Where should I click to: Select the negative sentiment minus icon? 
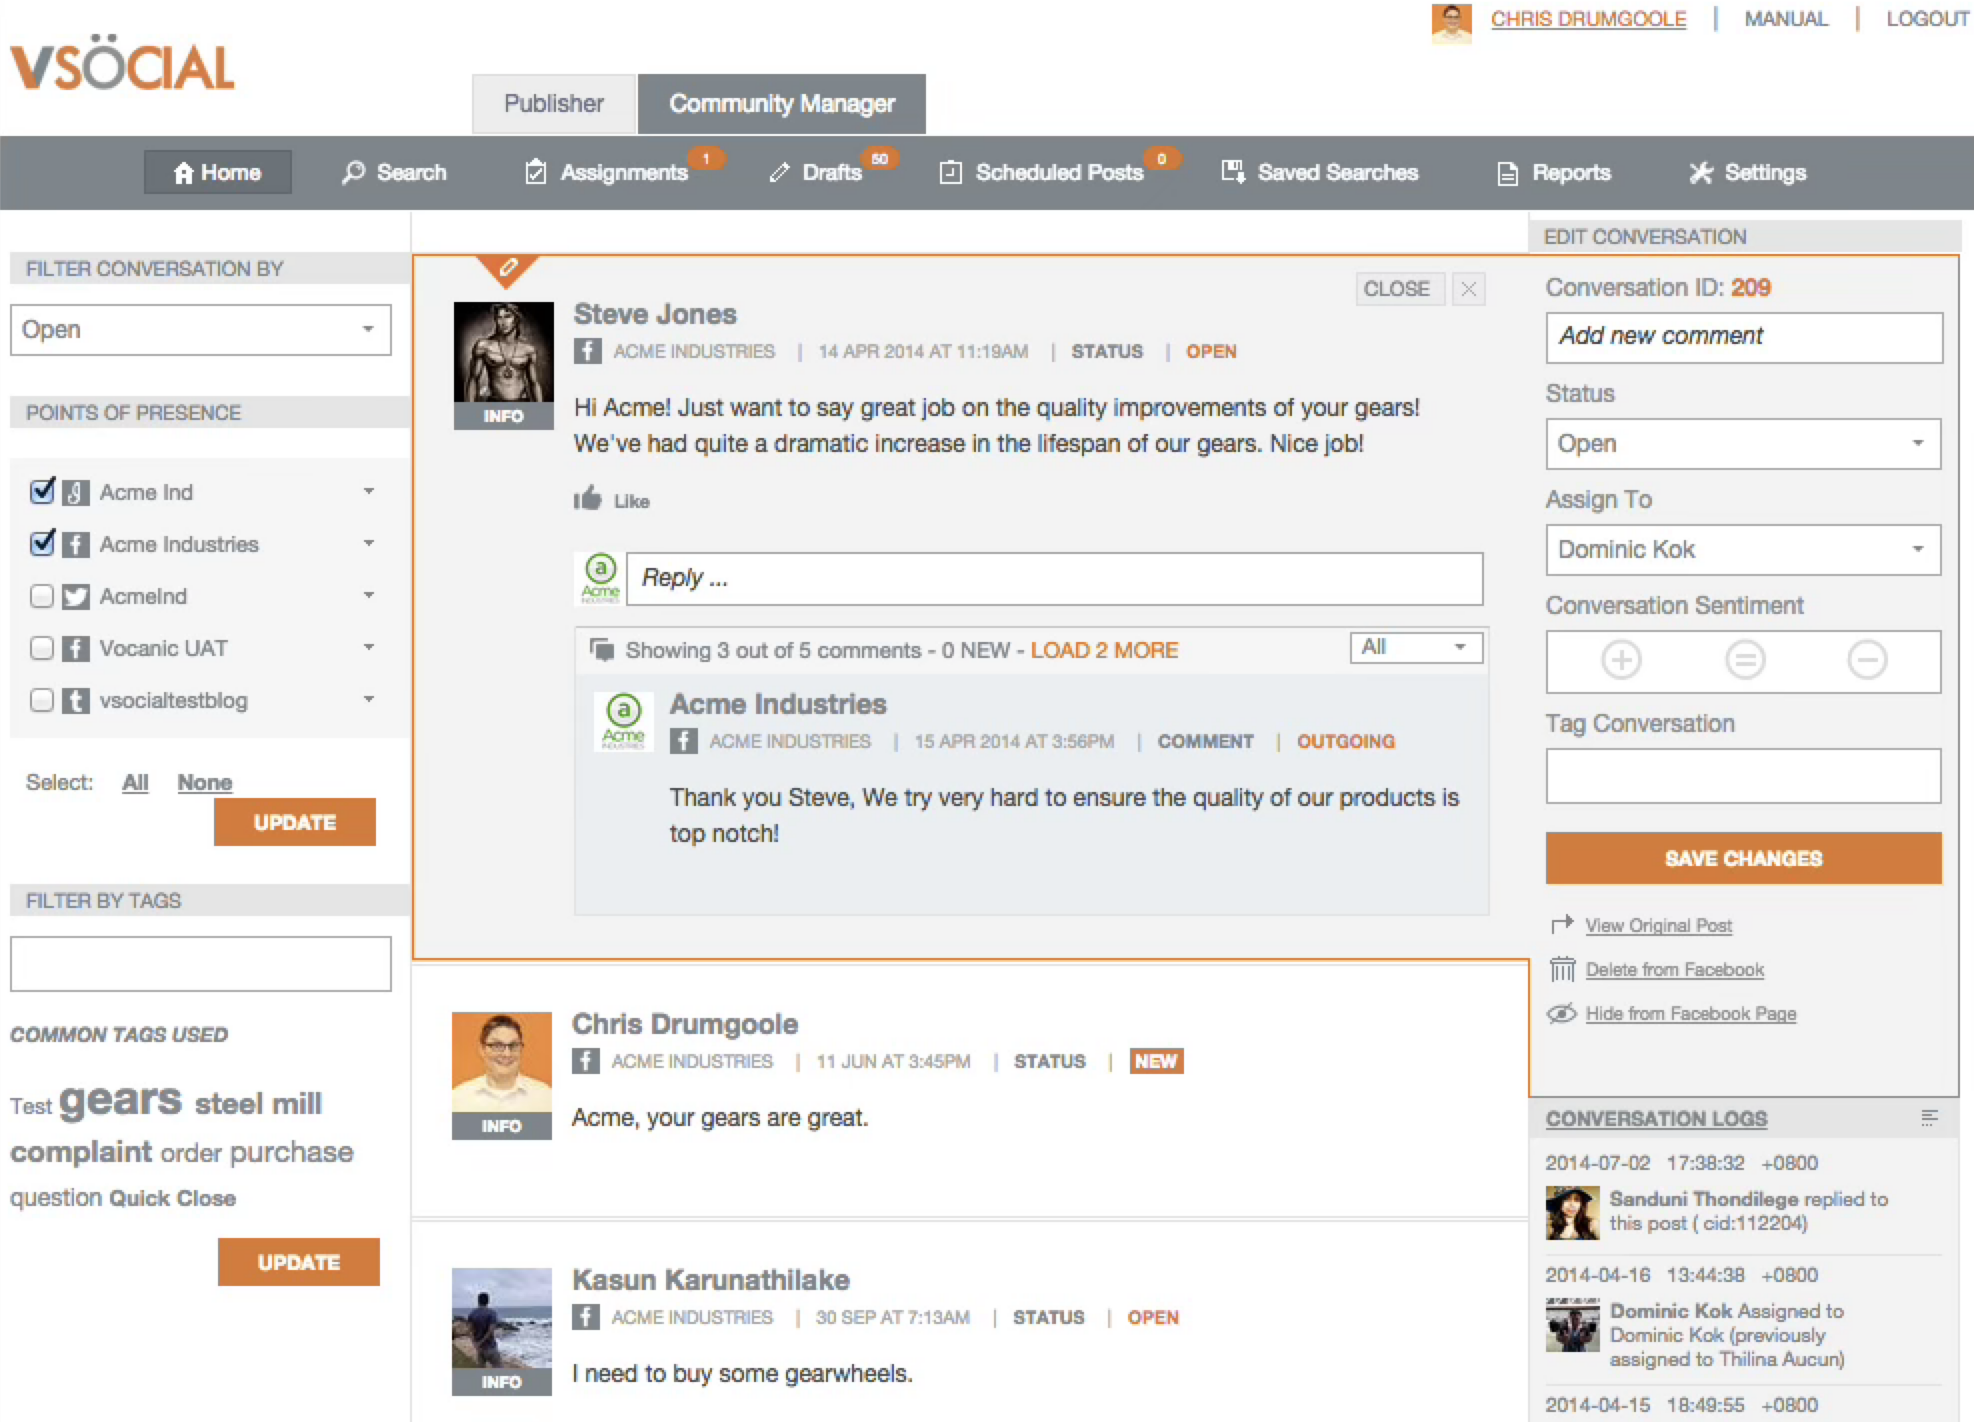(1866, 660)
